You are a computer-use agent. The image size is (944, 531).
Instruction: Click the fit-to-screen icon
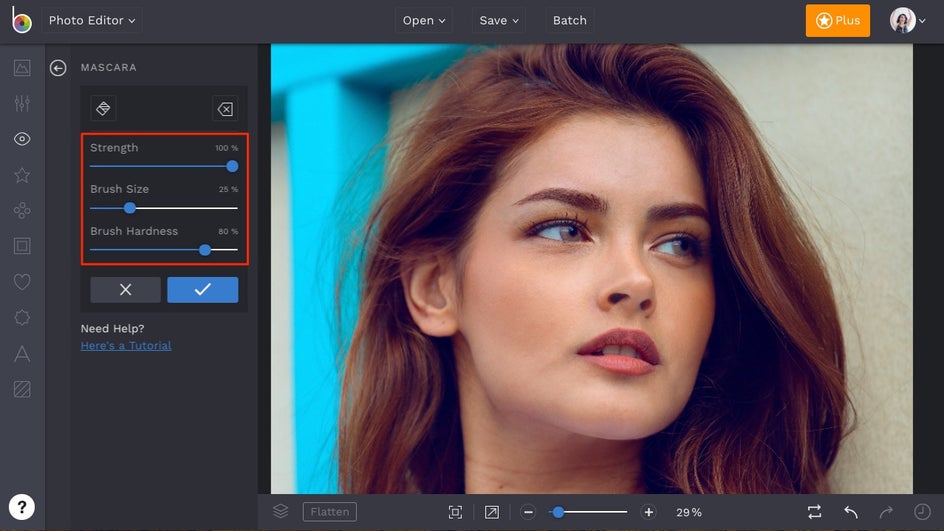[x=455, y=512]
